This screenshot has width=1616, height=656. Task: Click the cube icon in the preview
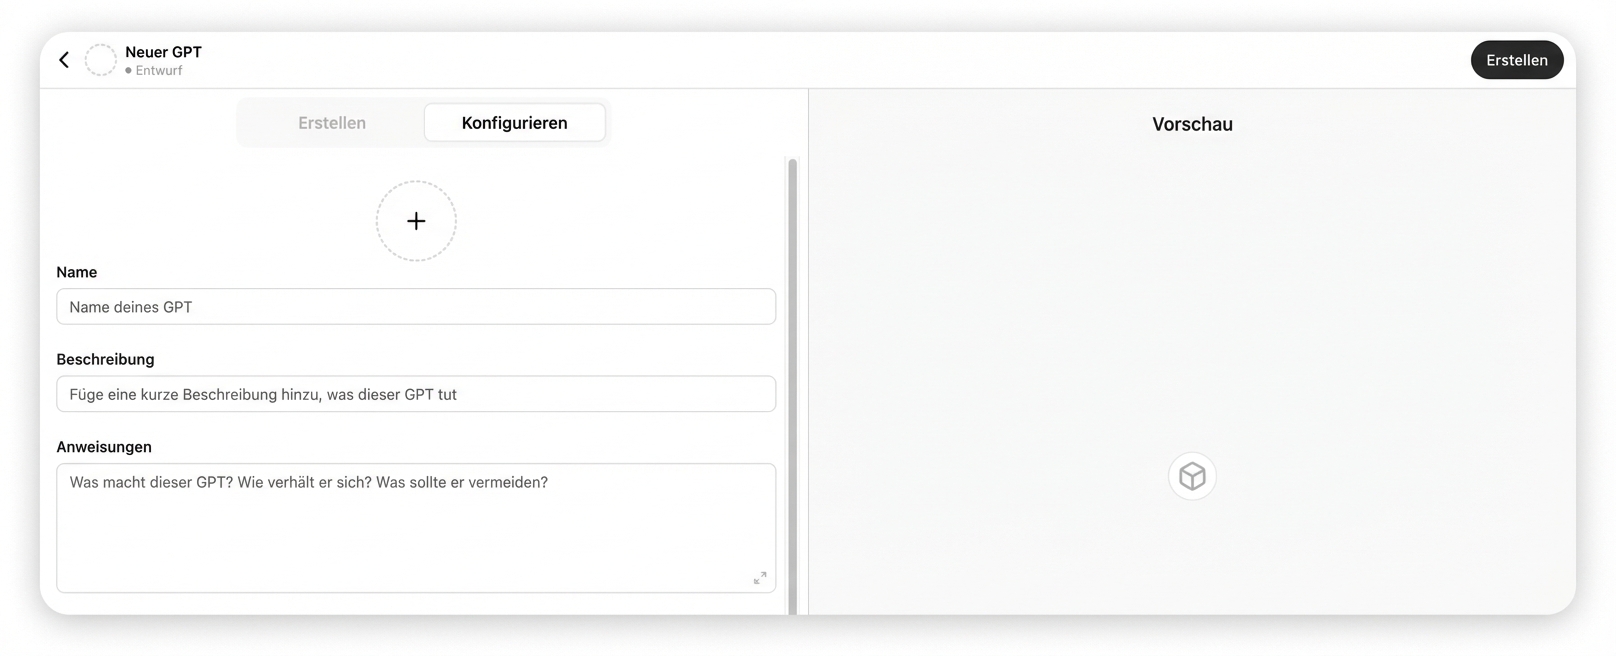click(1192, 476)
